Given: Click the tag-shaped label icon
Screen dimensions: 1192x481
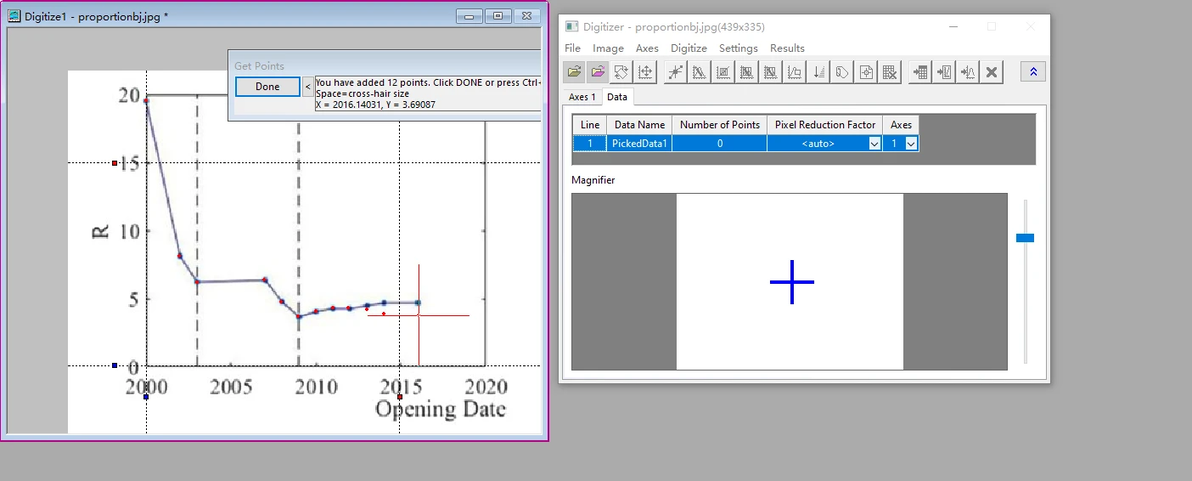Looking at the screenshot, I should click(x=842, y=72).
